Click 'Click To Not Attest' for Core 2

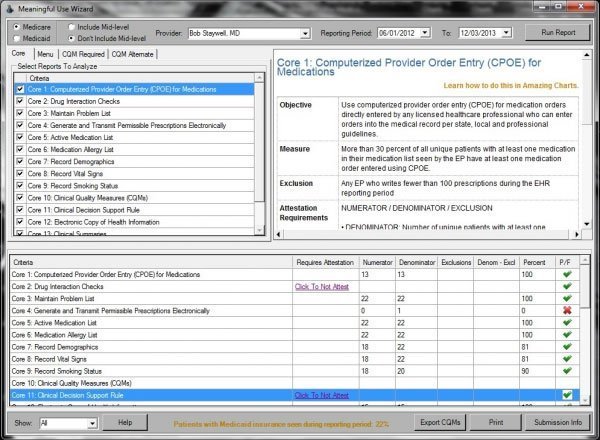[x=321, y=286]
